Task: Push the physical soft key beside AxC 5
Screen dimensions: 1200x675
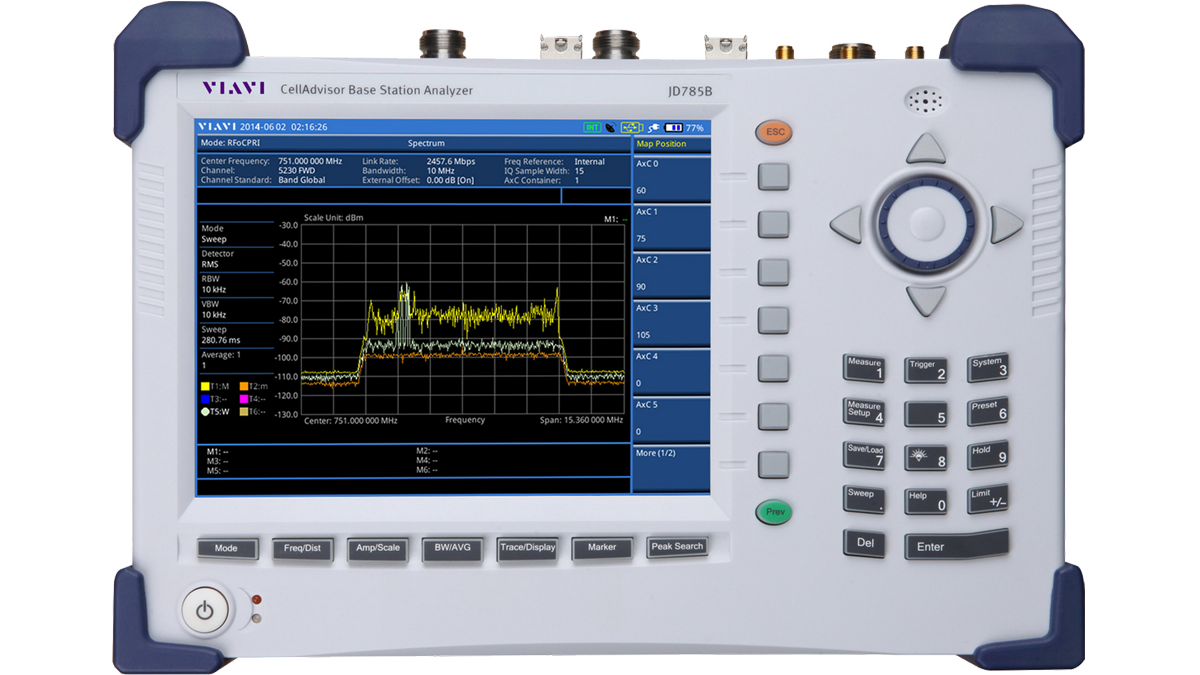Action: 773,416
